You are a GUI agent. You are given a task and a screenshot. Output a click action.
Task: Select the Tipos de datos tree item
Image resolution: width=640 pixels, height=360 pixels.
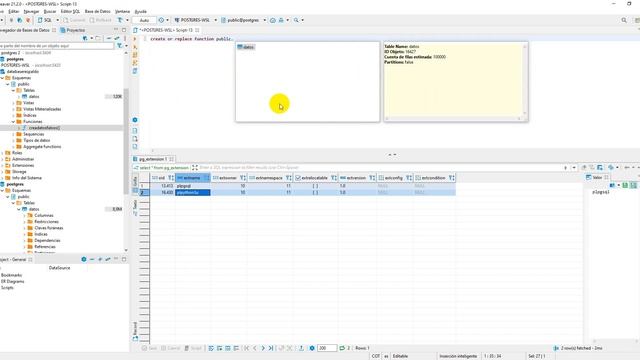coord(36,140)
